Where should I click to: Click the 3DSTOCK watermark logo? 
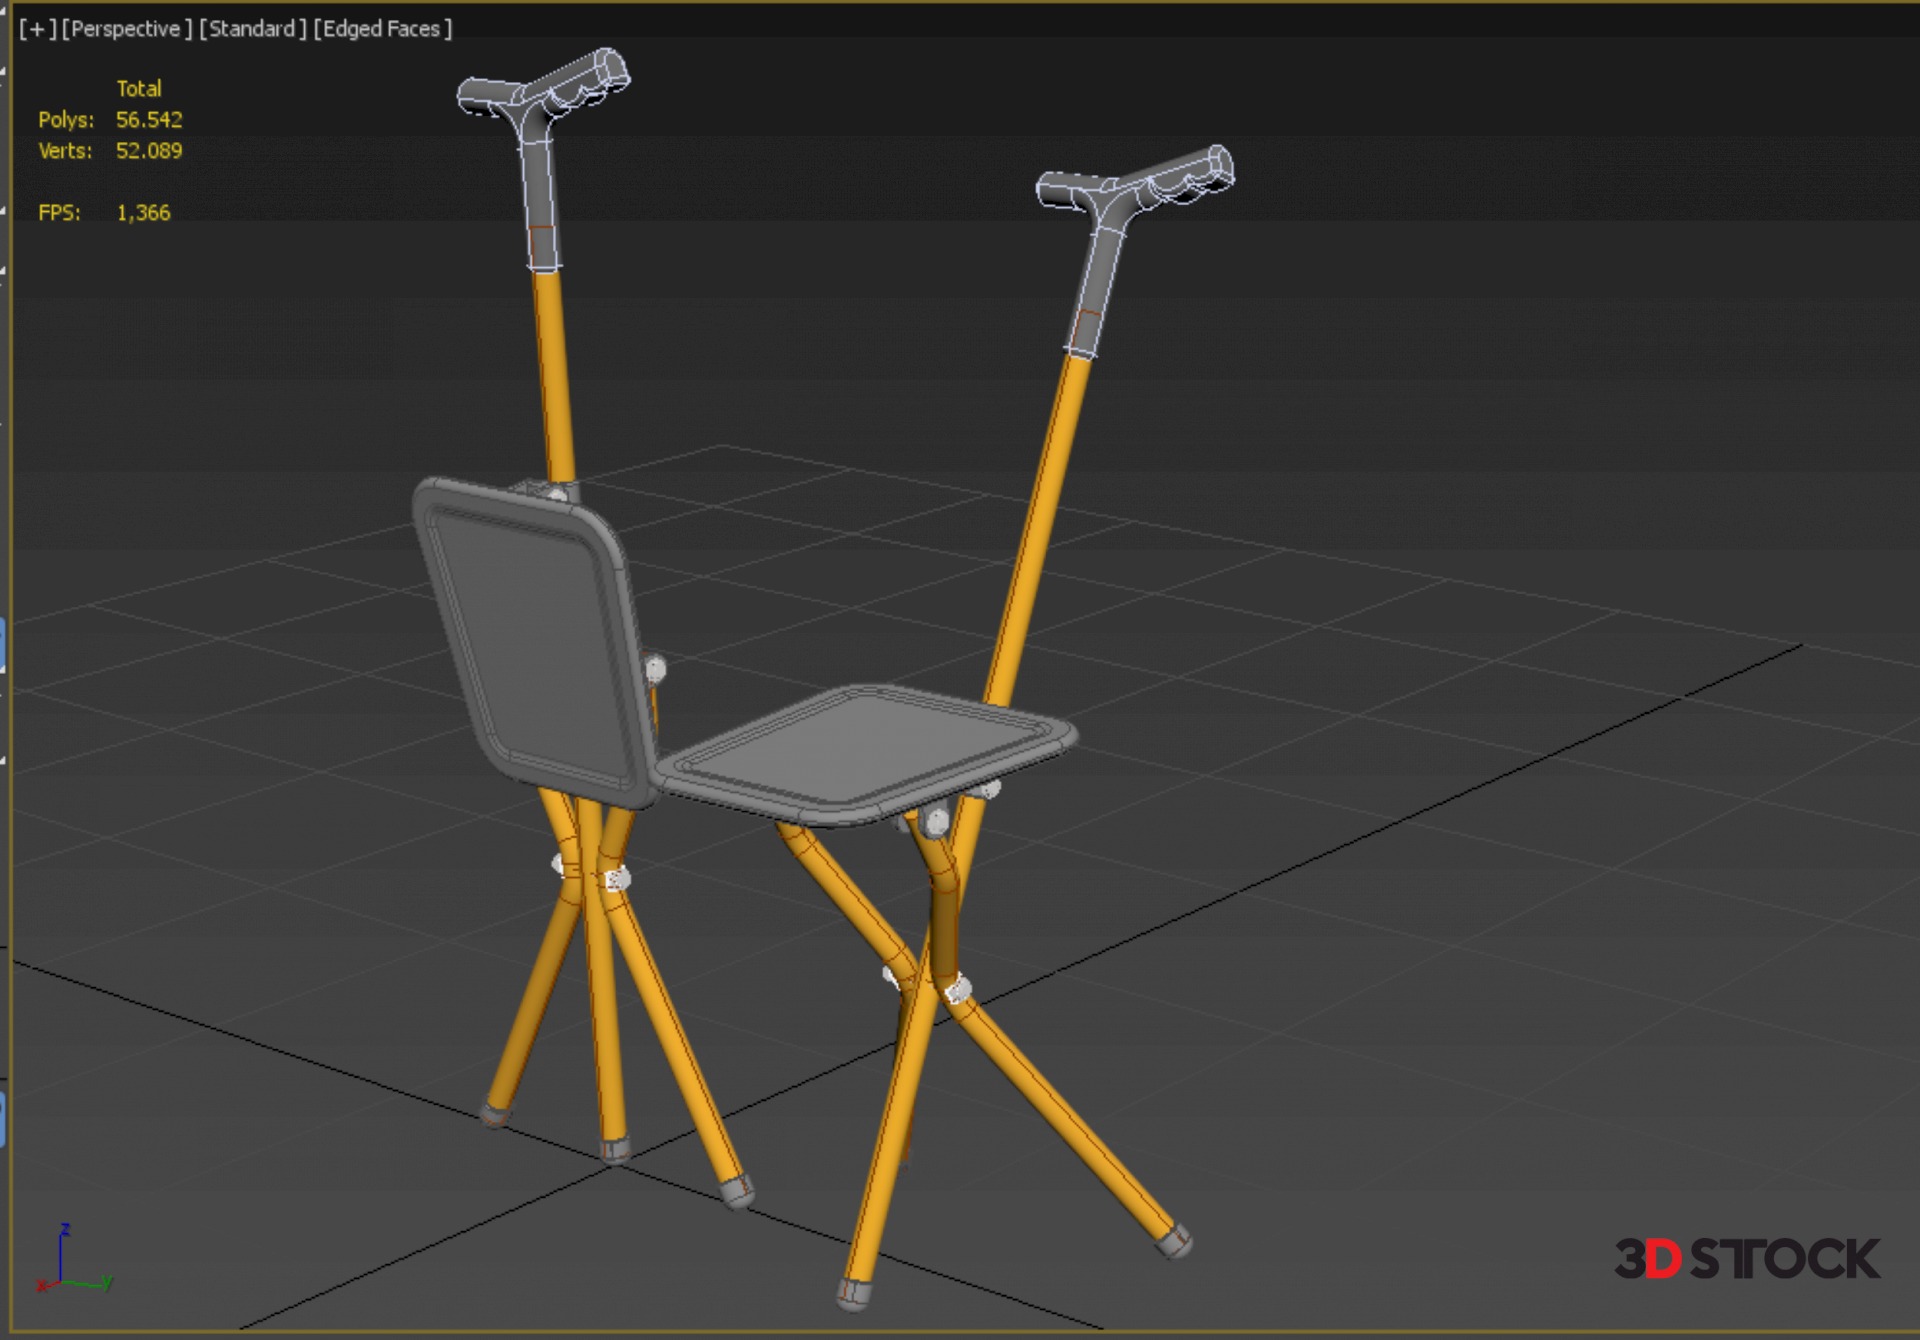pos(1746,1258)
